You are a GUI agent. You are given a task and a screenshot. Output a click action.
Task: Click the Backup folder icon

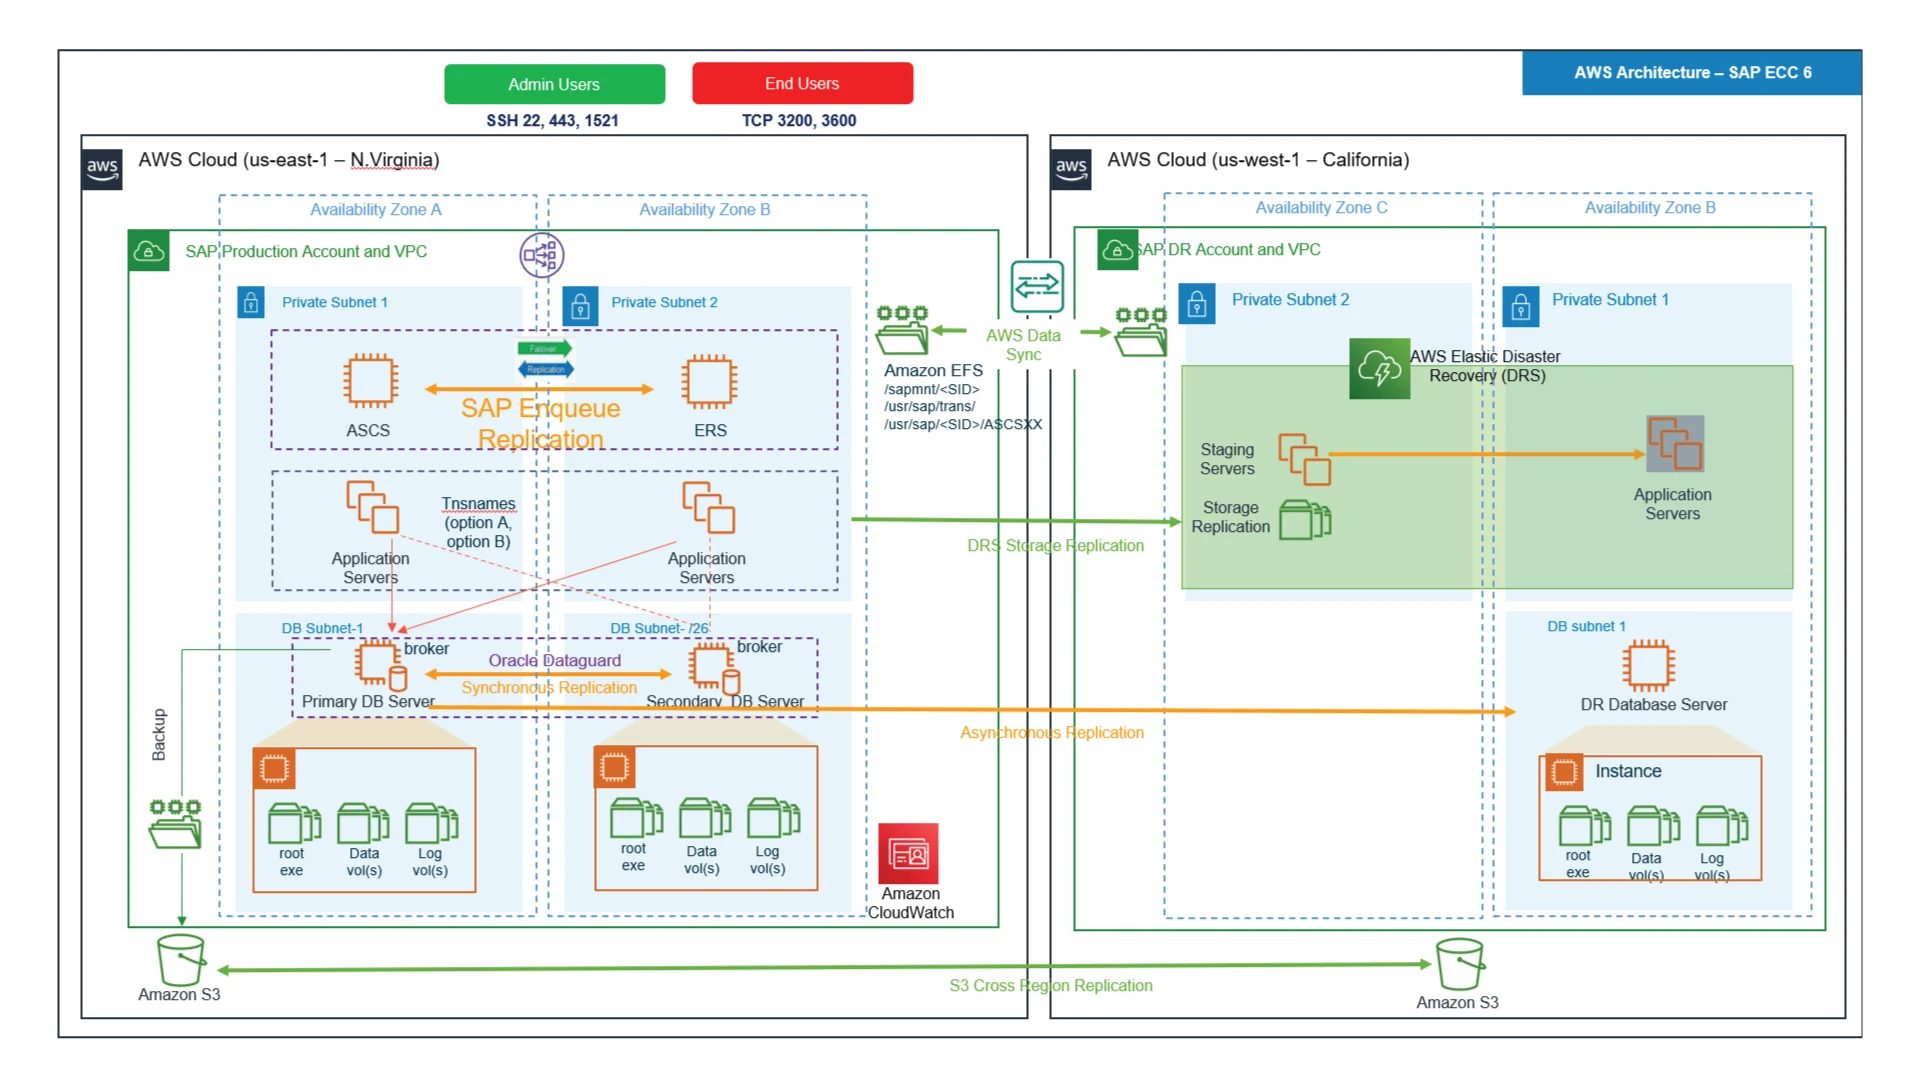click(x=175, y=824)
